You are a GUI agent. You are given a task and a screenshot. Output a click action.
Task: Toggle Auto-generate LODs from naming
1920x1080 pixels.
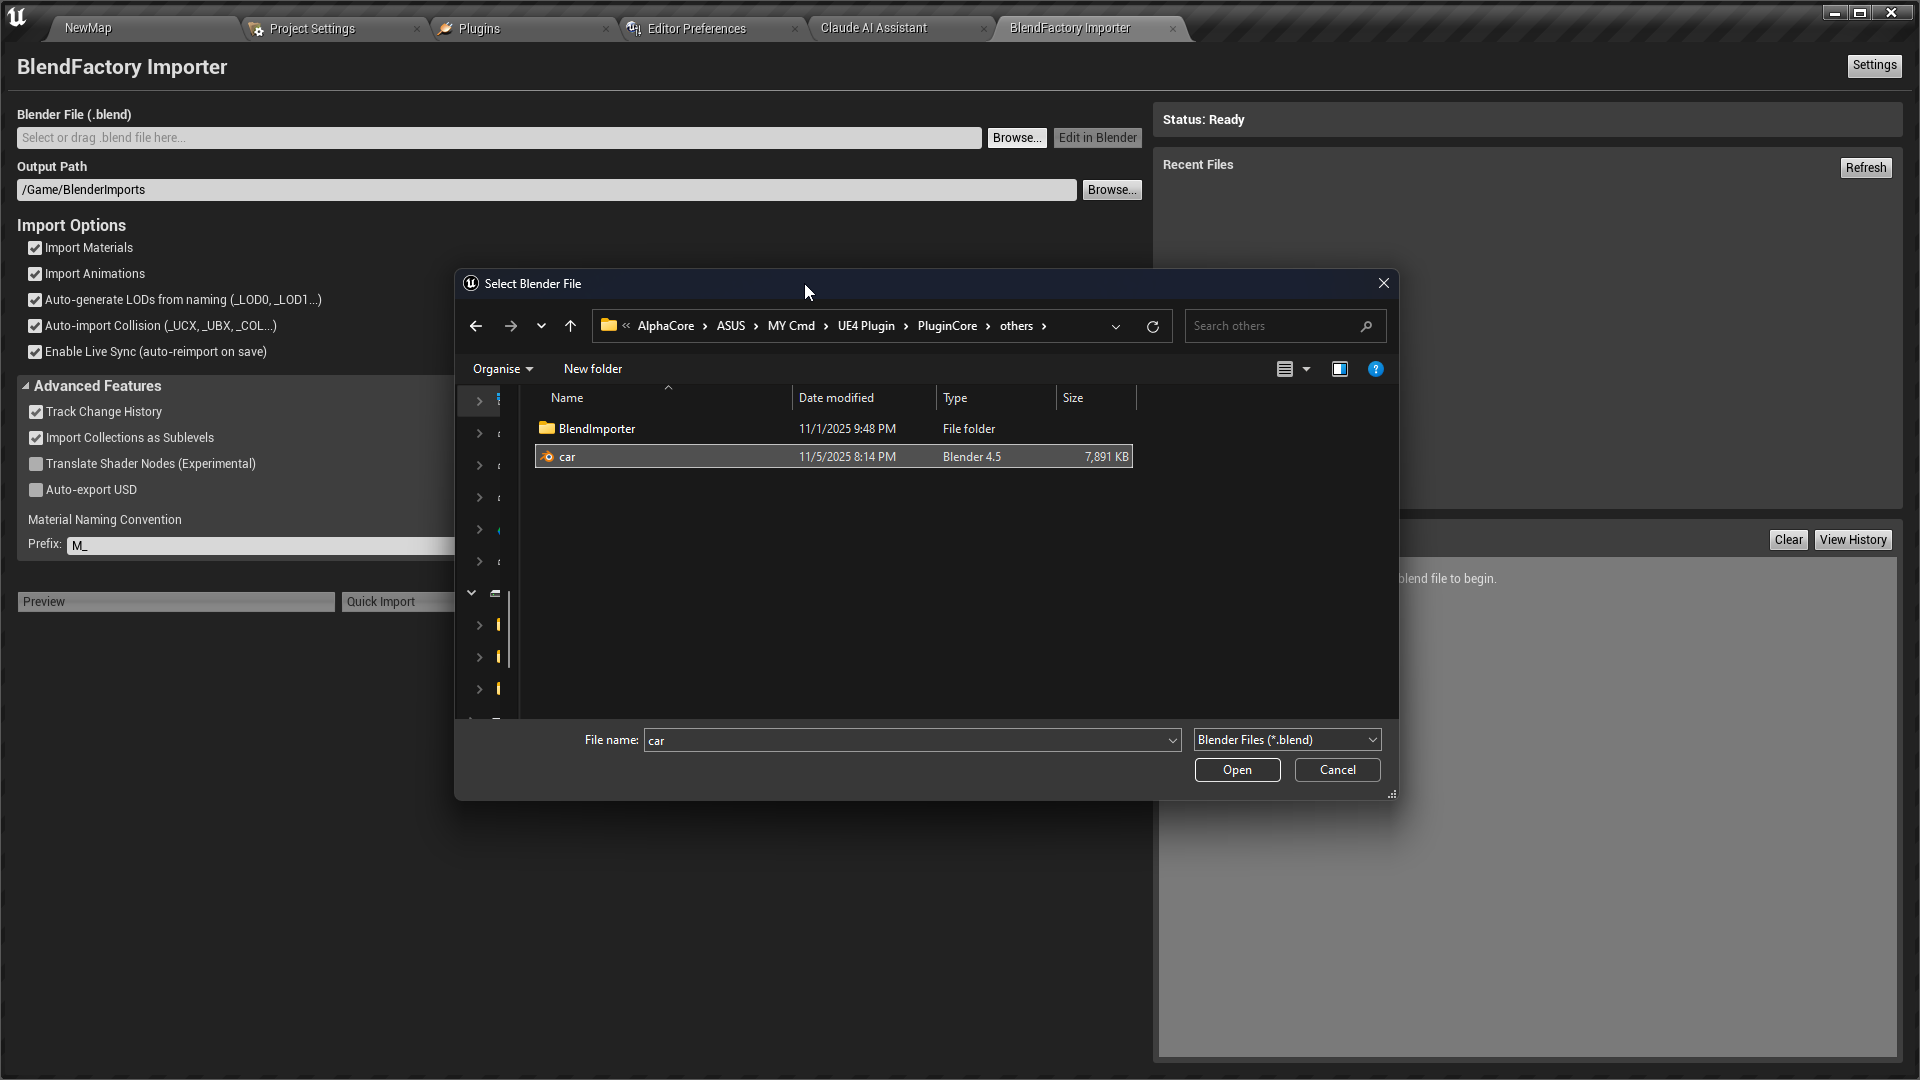click(35, 300)
